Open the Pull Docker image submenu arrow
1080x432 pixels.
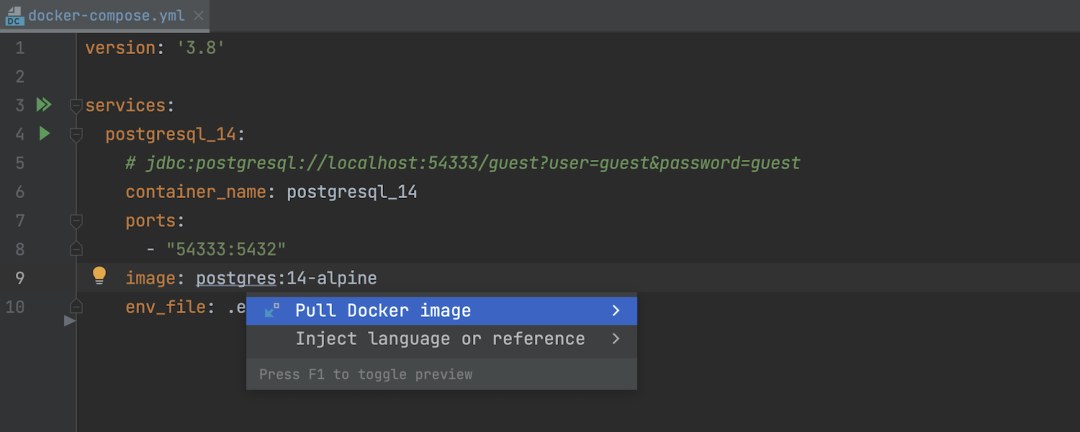(x=616, y=311)
